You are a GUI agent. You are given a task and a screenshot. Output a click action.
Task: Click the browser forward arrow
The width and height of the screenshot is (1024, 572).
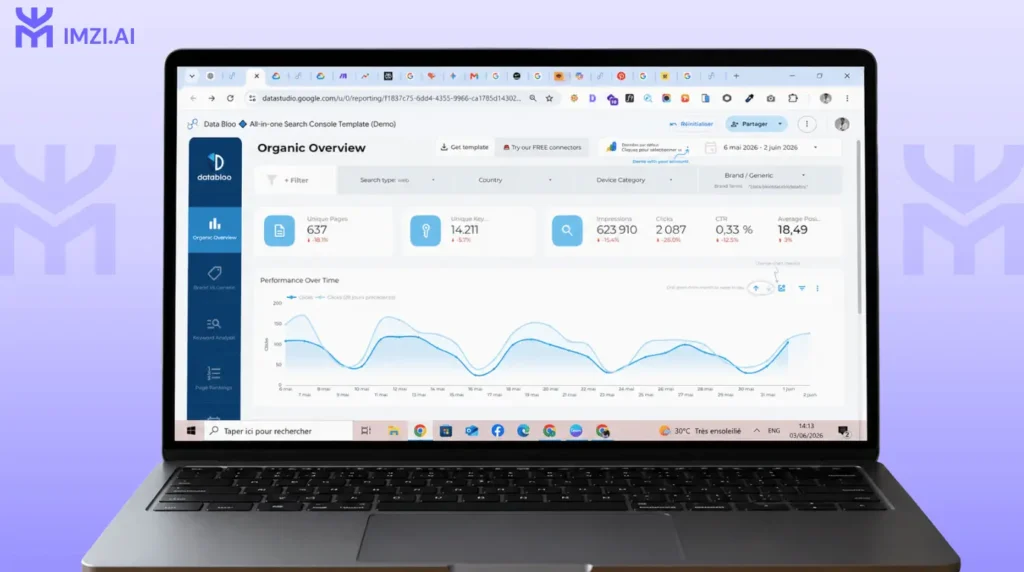point(212,99)
